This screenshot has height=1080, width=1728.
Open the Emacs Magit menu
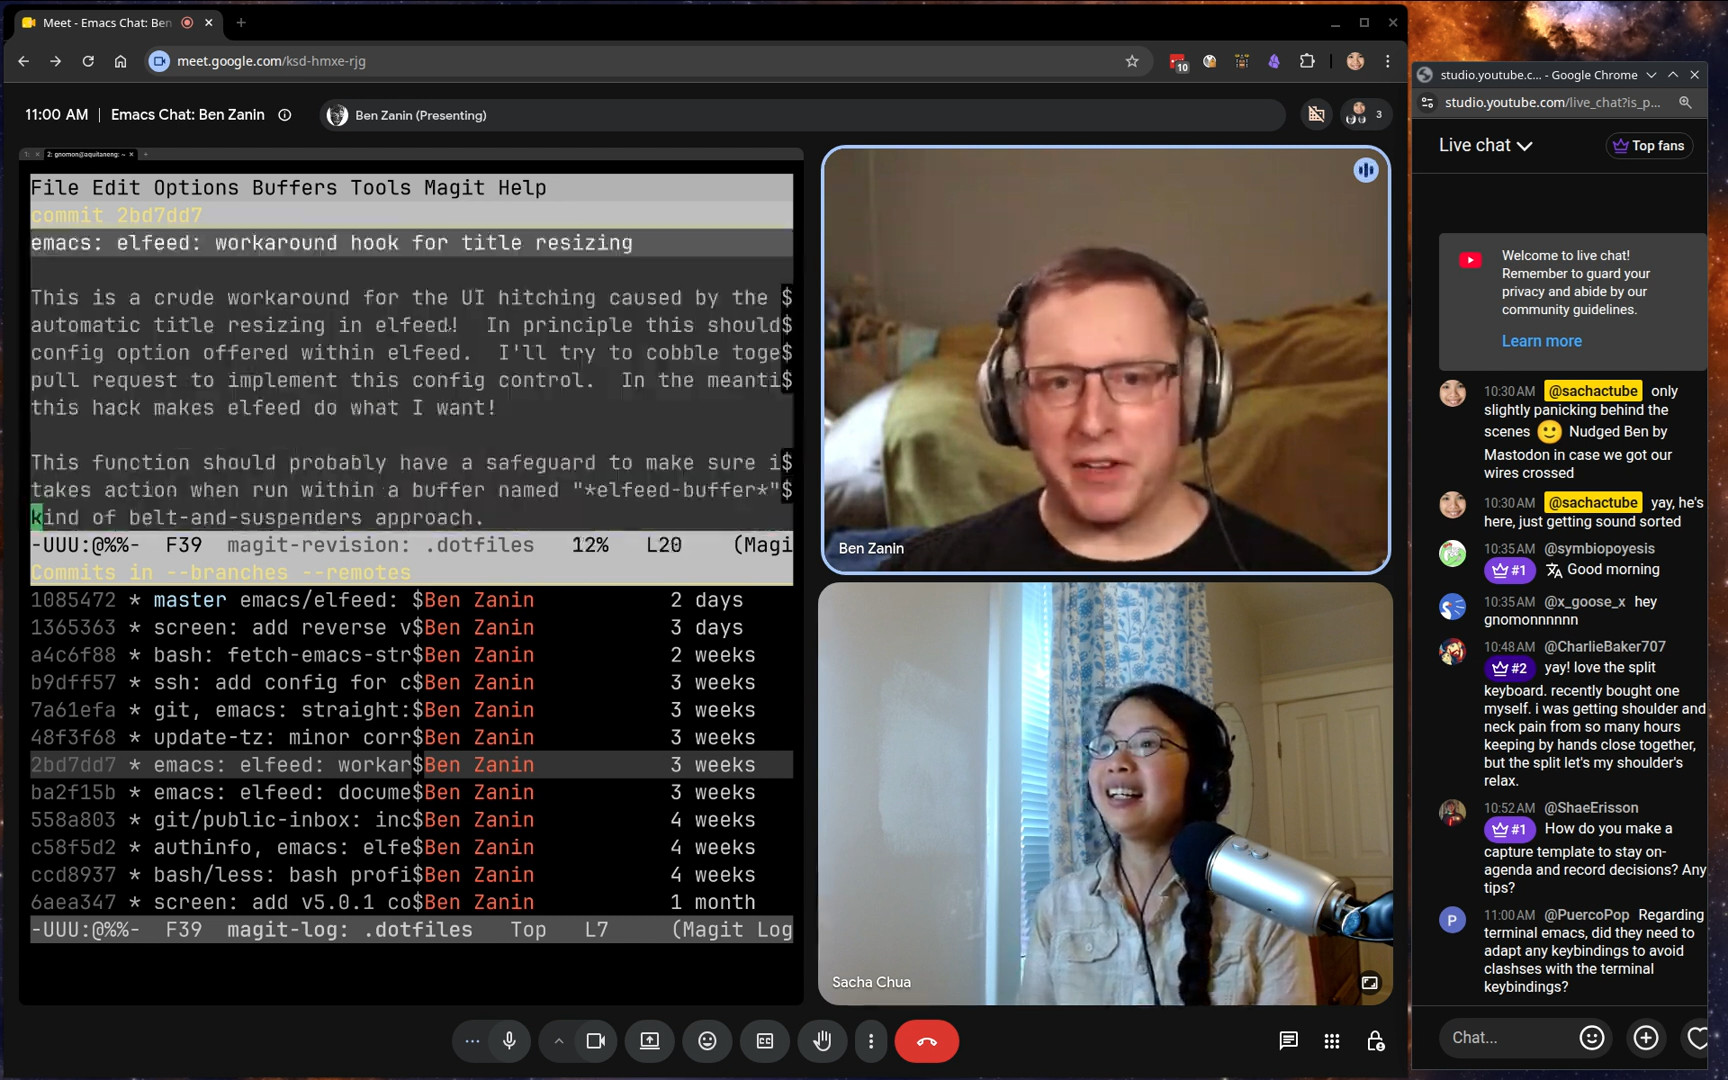[454, 187]
